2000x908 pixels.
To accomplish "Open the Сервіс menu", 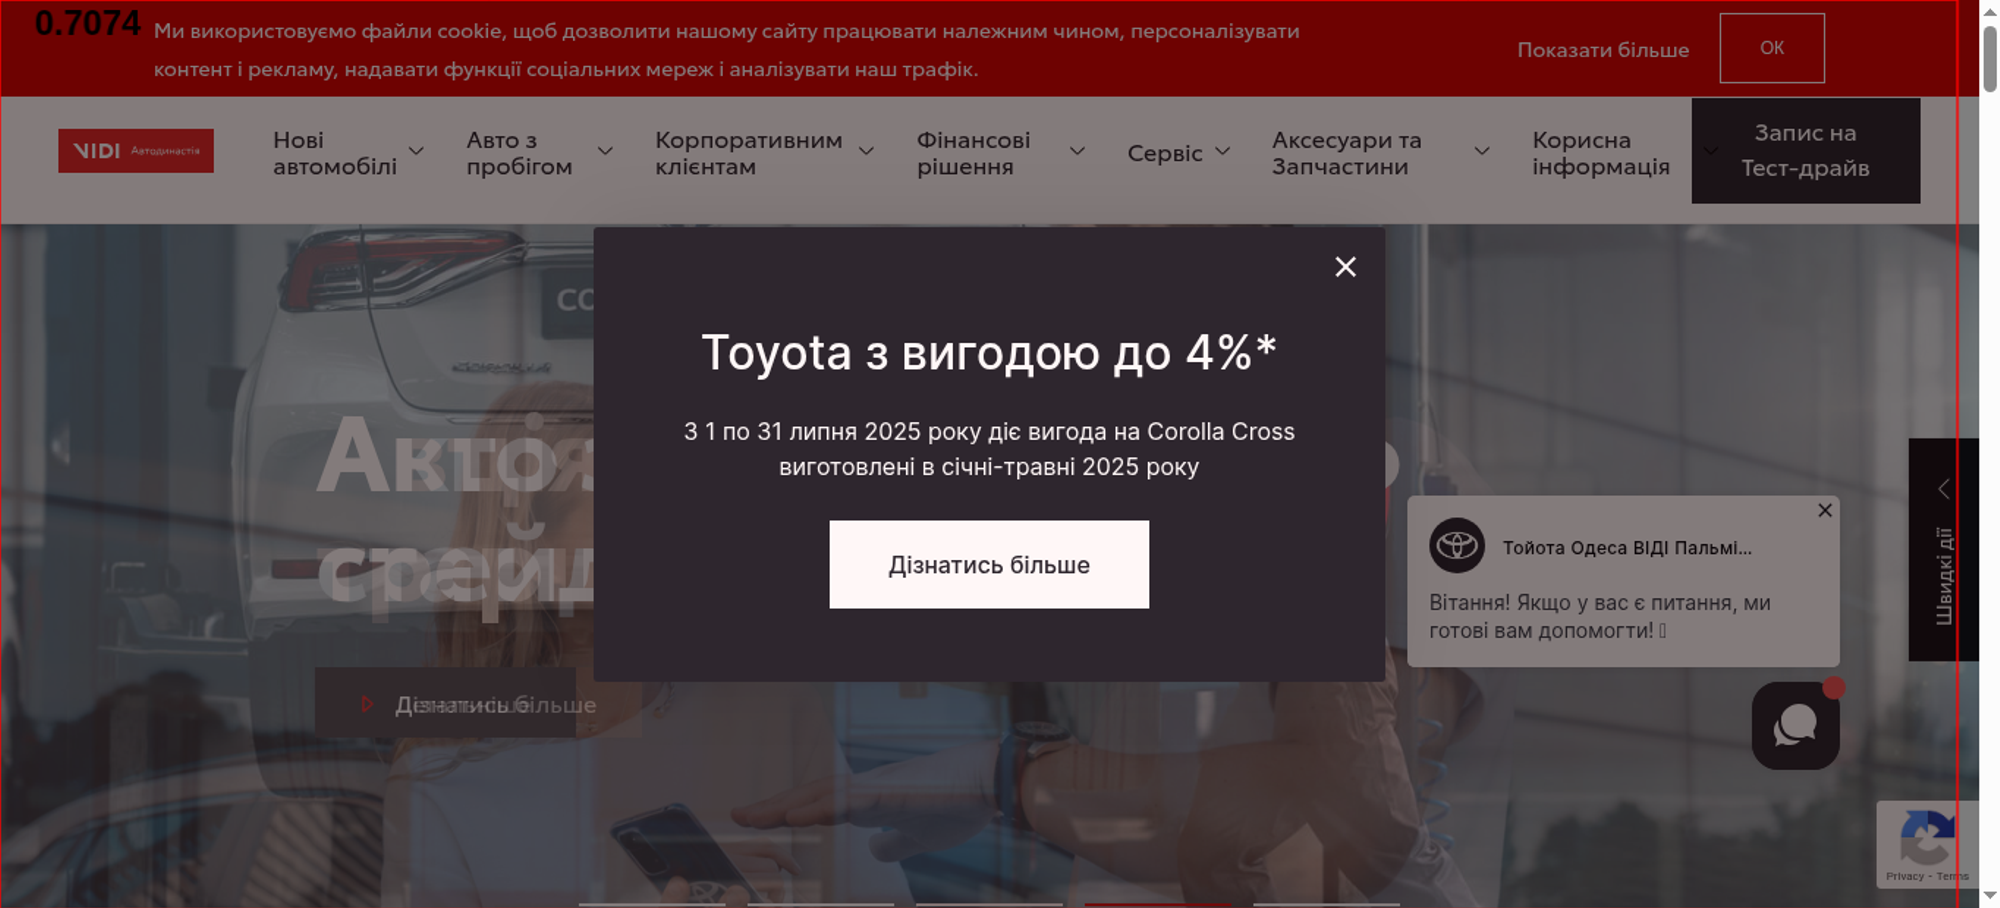I will (x=1164, y=153).
